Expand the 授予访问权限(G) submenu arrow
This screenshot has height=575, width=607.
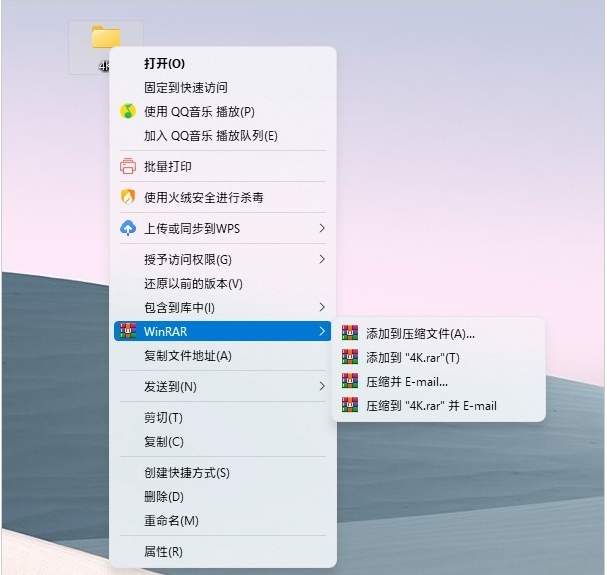[322, 259]
